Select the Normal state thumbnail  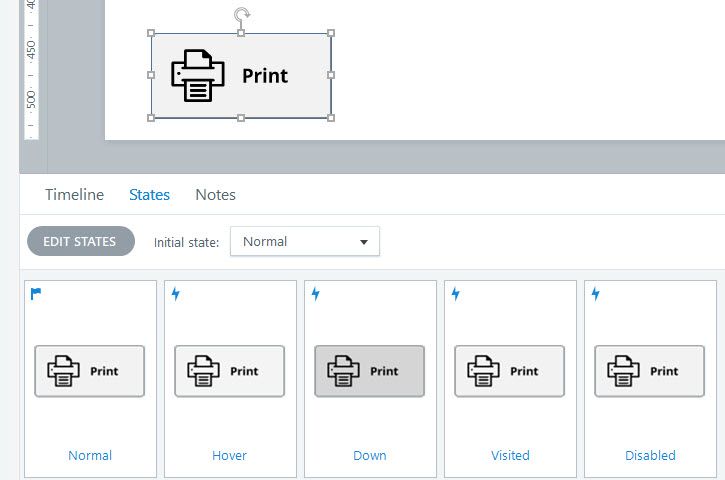click(x=90, y=371)
